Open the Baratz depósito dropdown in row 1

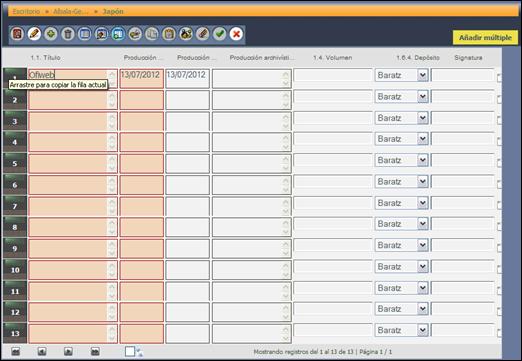[x=422, y=75]
